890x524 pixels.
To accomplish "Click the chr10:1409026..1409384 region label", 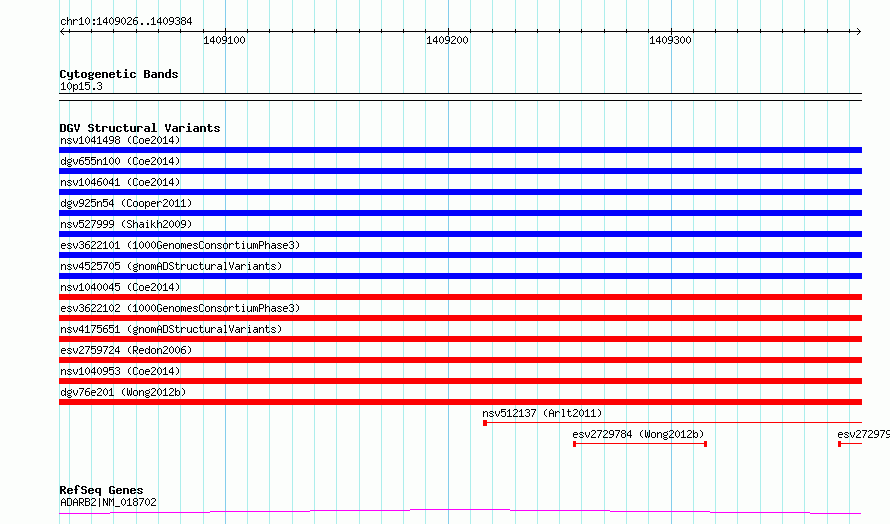I will tap(126, 21).
